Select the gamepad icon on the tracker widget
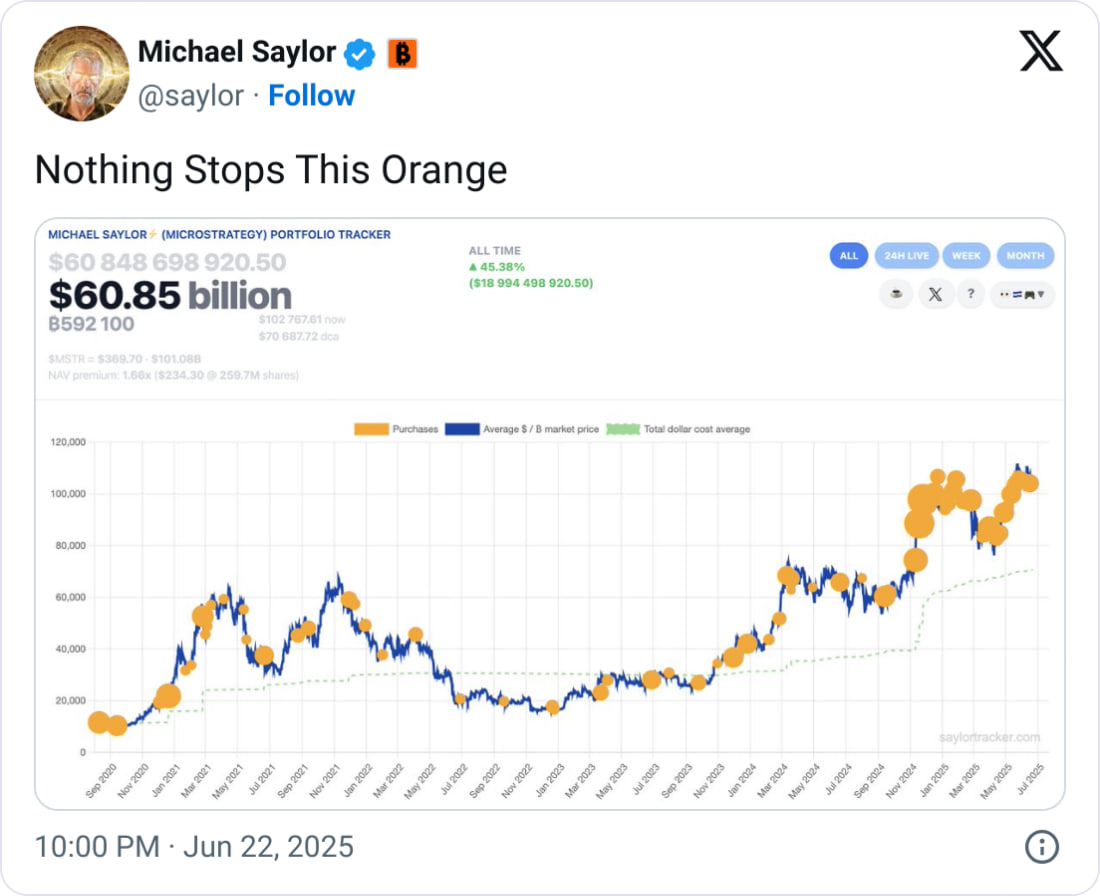Viewport: 1100px width, 896px height. pos(1029,294)
